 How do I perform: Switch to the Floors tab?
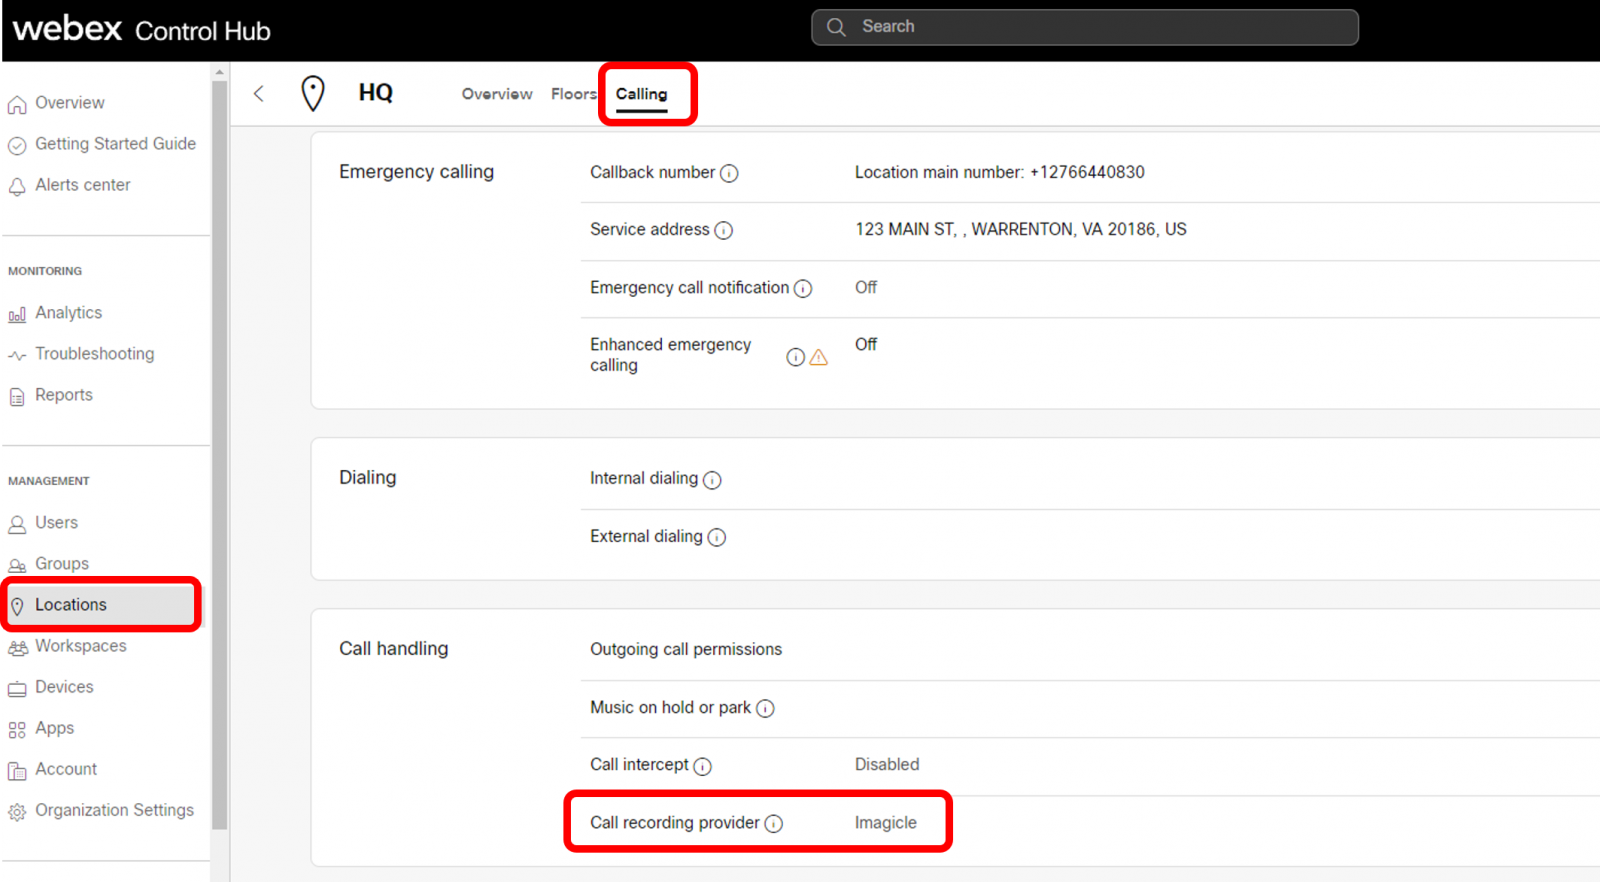[573, 94]
